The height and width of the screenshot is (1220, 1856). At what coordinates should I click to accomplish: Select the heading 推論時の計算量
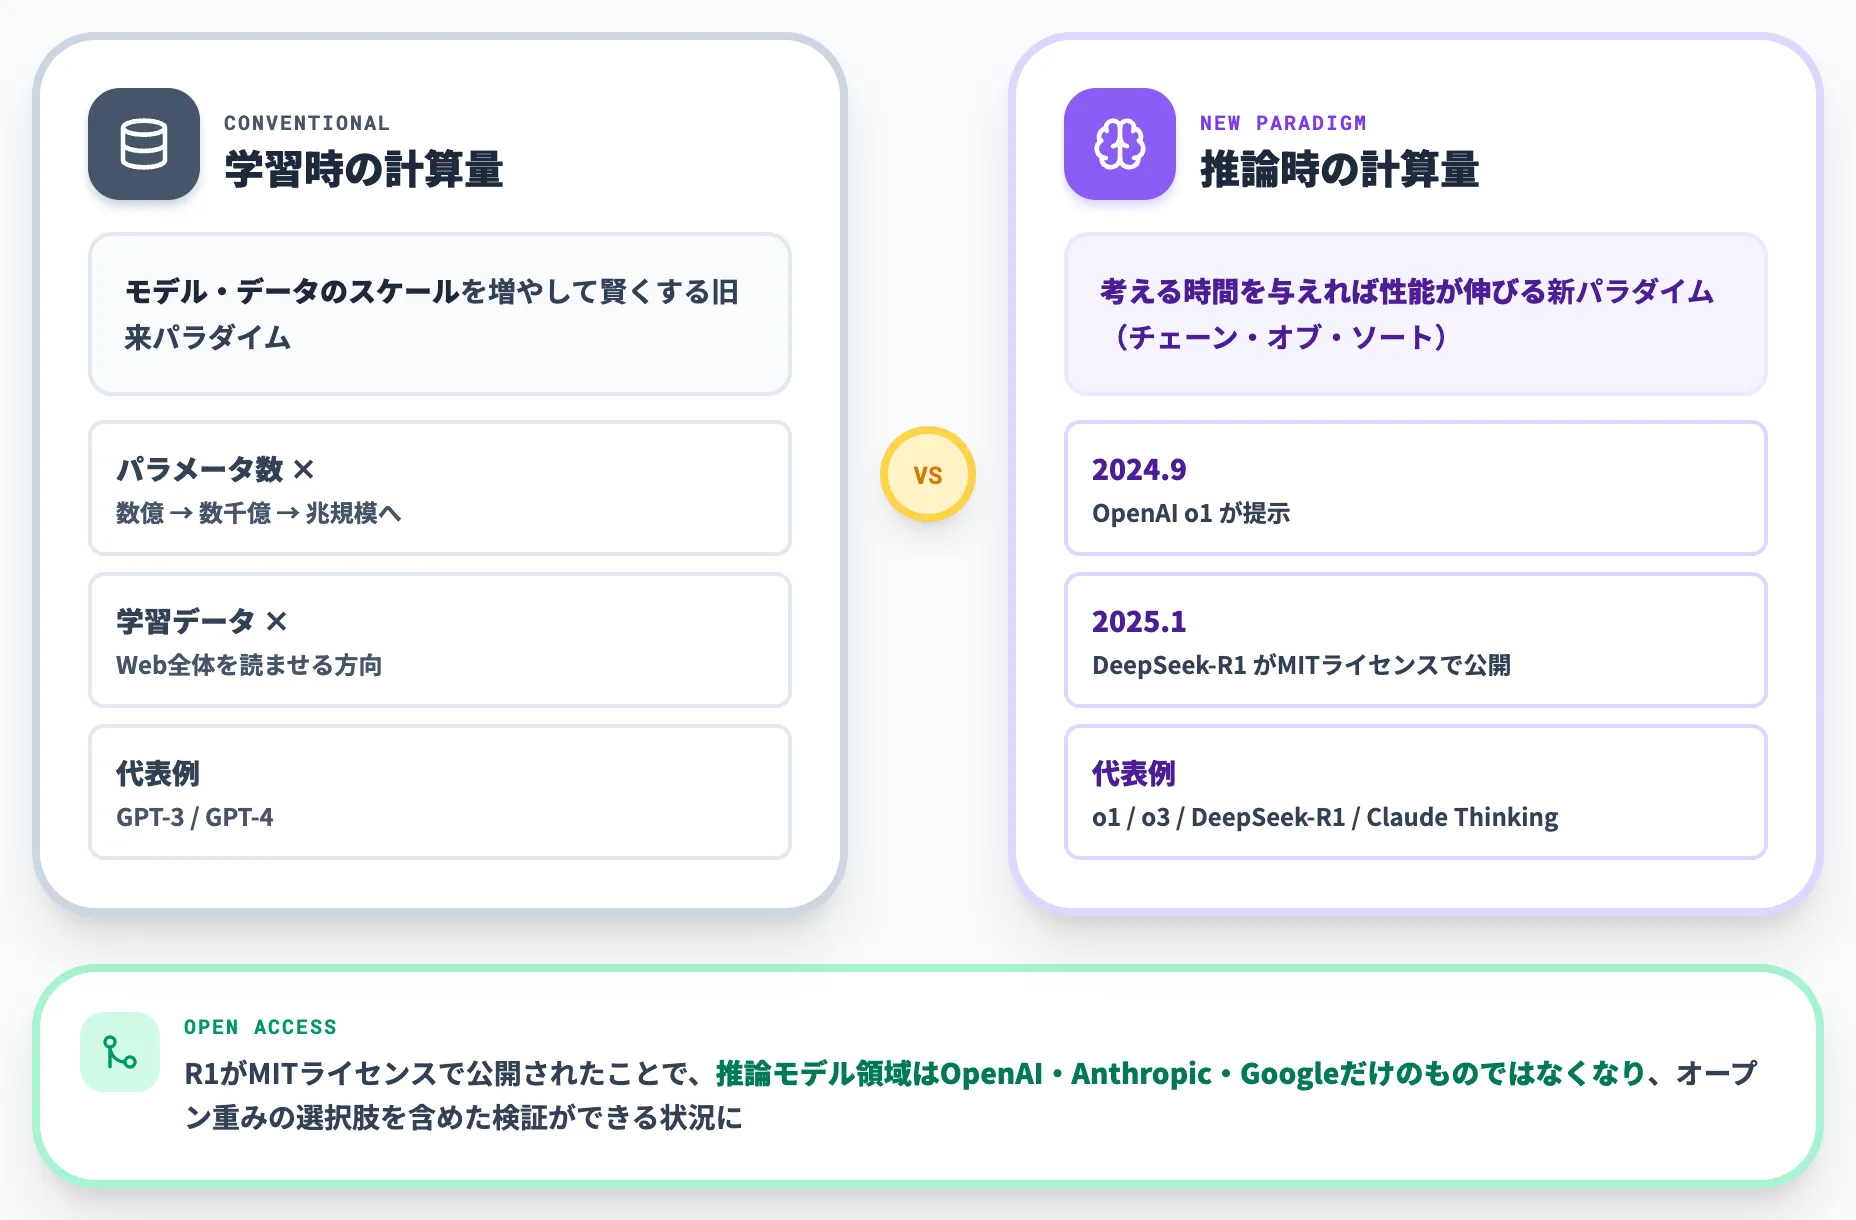(1340, 169)
